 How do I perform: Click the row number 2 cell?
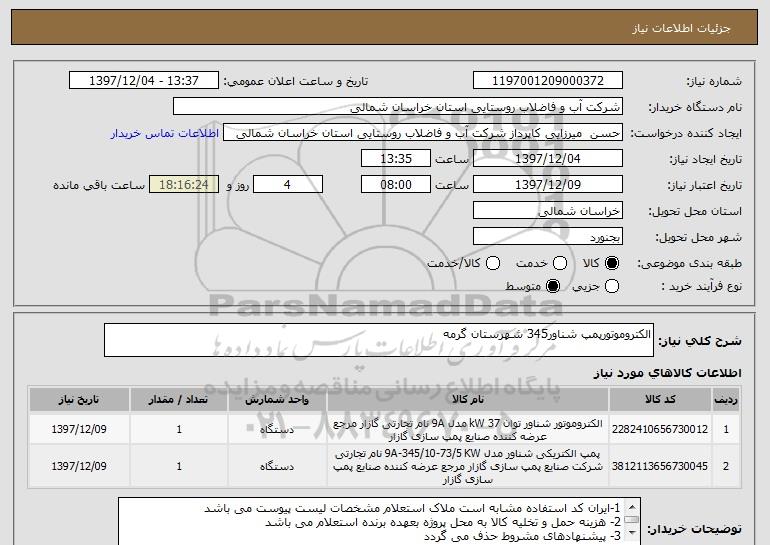[726, 466]
